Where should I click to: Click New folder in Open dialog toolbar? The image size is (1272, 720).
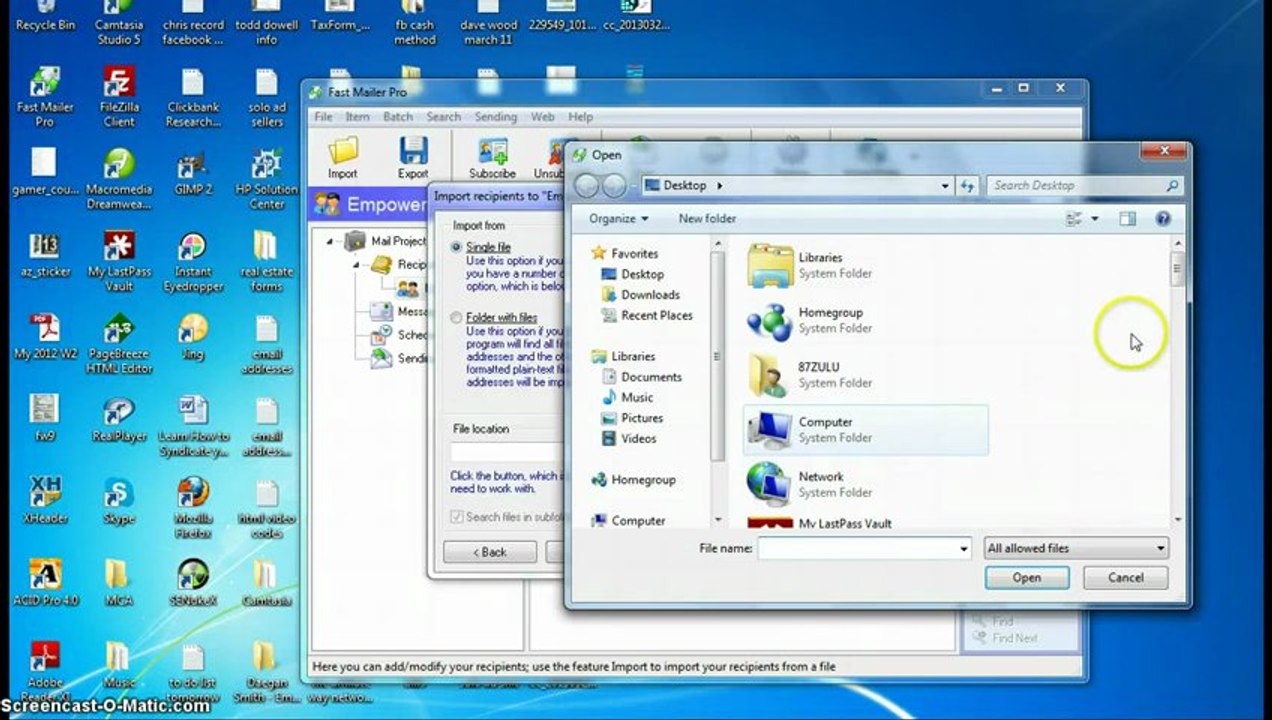tap(707, 218)
